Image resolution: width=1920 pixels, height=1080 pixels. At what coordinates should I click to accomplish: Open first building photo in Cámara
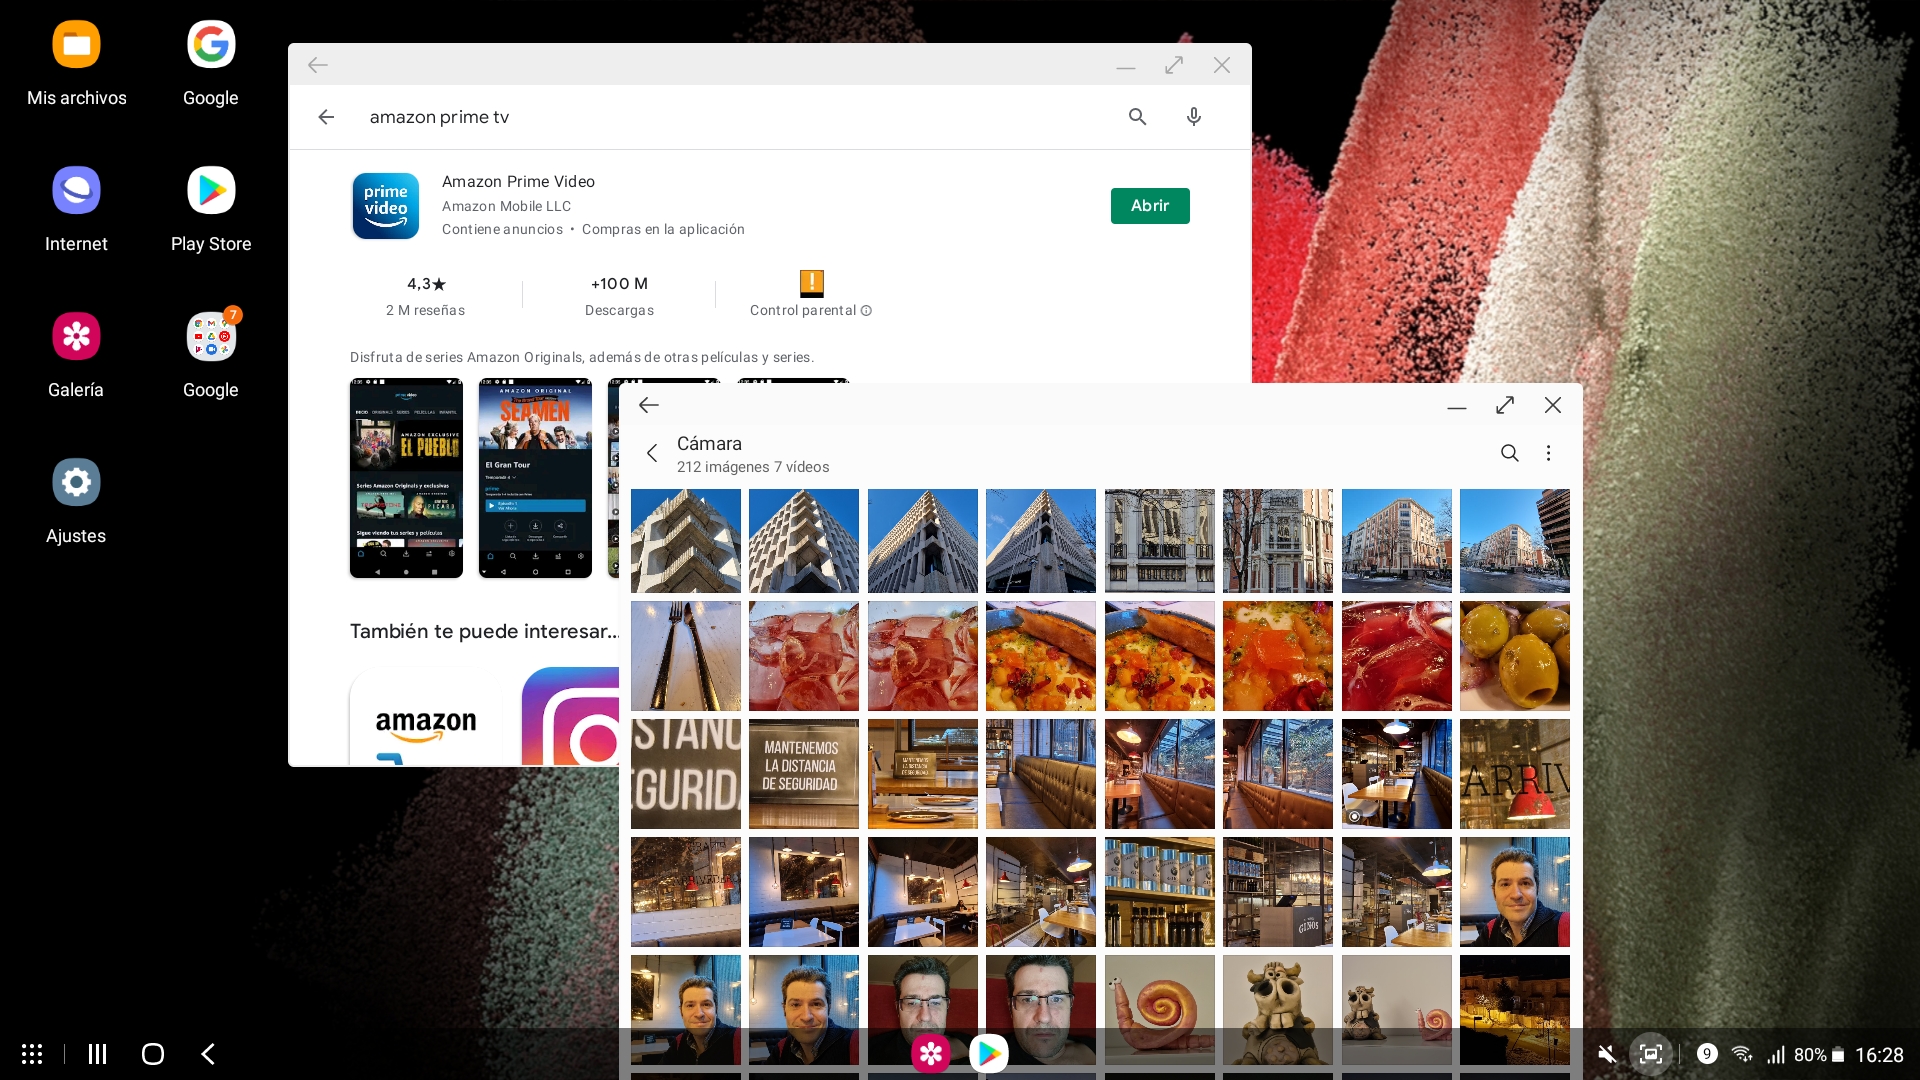click(x=686, y=541)
